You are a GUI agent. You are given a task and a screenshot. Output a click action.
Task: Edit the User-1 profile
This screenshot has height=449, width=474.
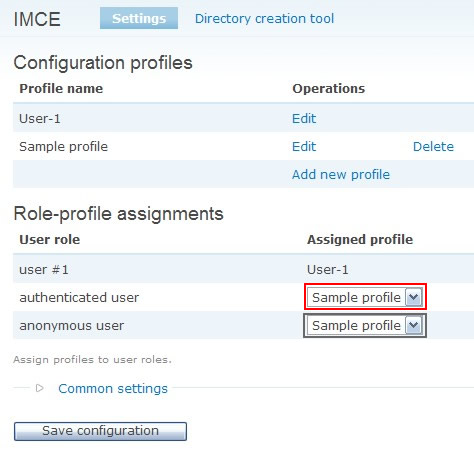pos(304,118)
